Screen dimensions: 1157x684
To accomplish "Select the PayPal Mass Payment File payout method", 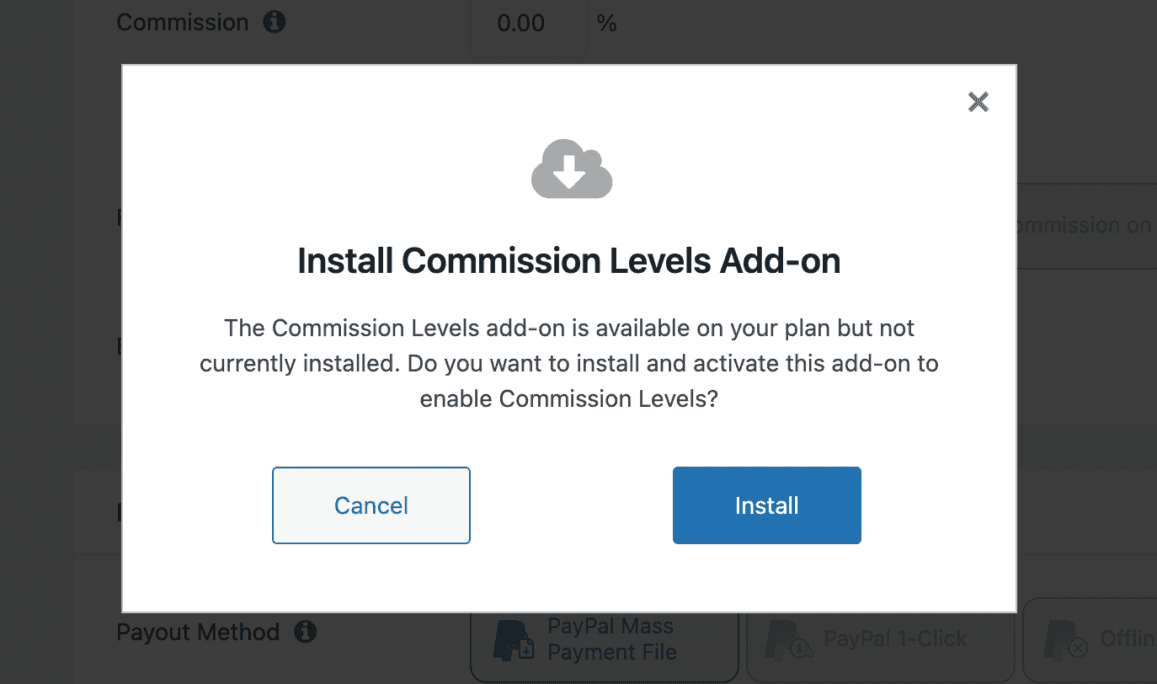I will (x=604, y=640).
